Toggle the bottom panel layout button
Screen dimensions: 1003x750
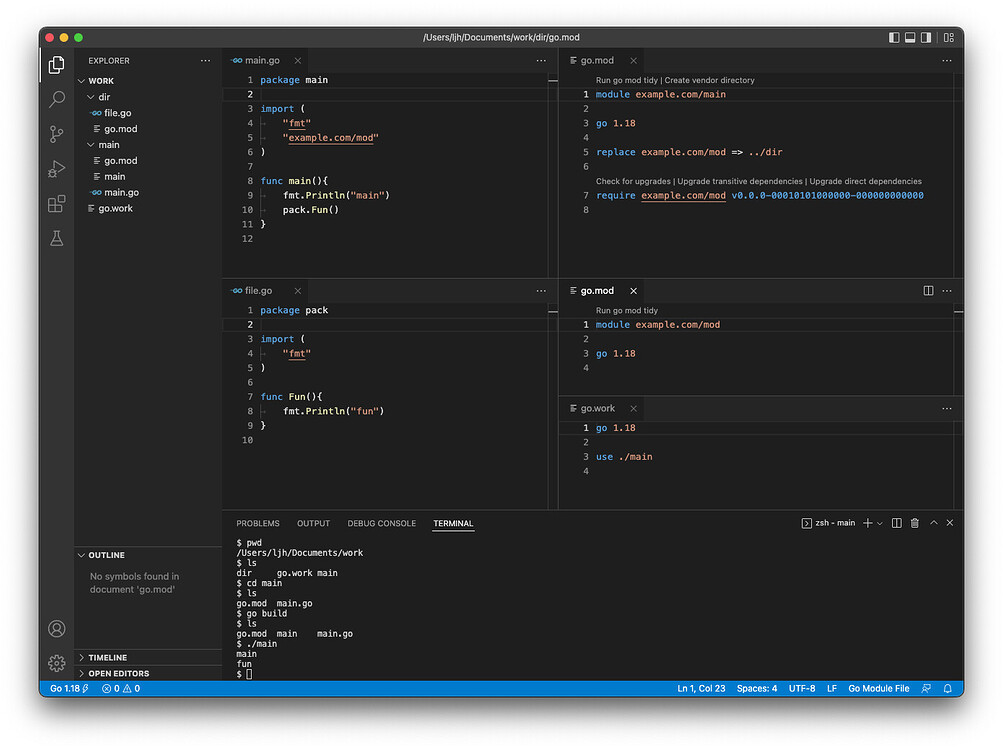[x=910, y=38]
